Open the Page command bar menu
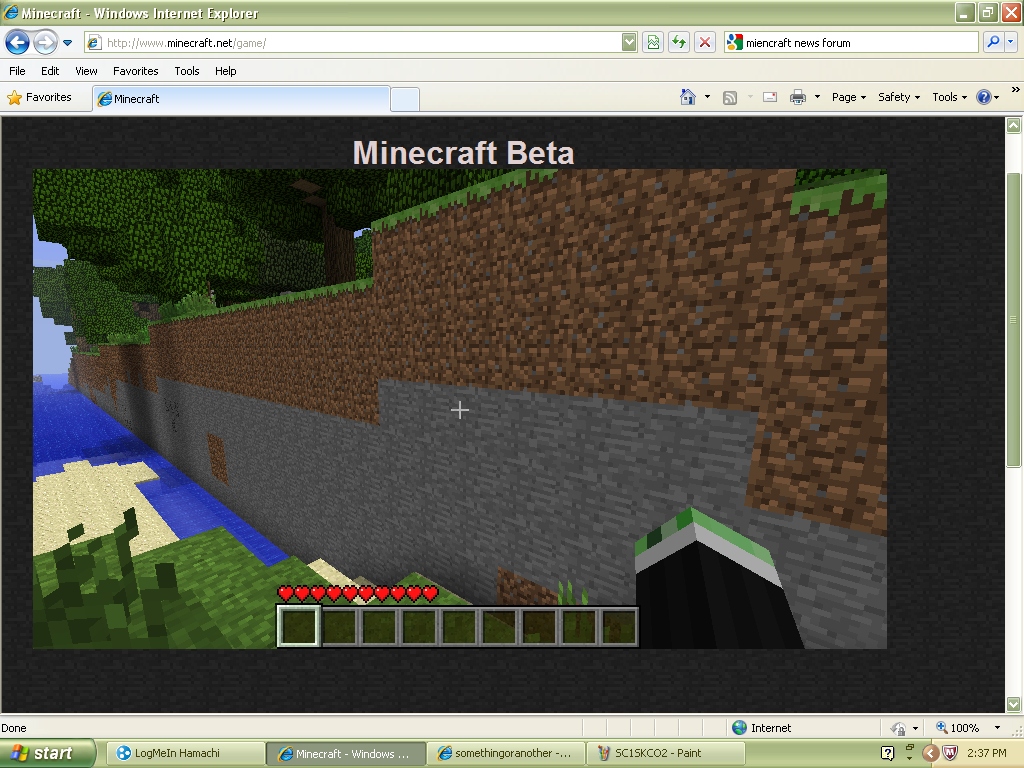 848,97
